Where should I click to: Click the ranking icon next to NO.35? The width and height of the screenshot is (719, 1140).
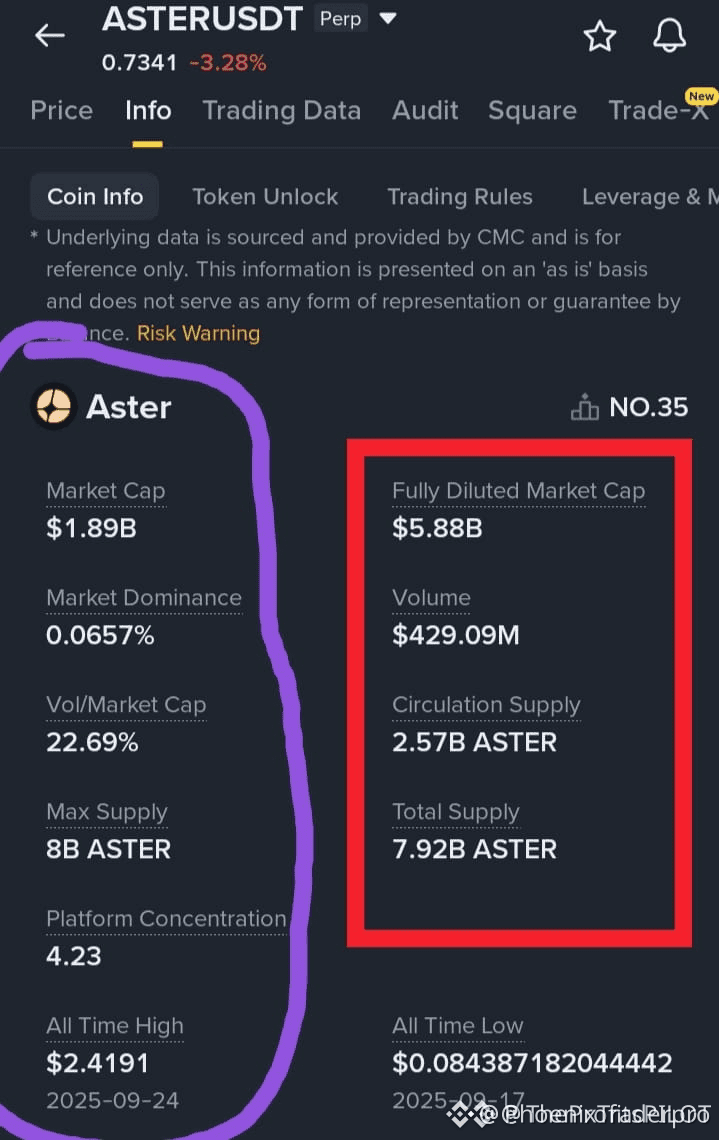tap(584, 407)
